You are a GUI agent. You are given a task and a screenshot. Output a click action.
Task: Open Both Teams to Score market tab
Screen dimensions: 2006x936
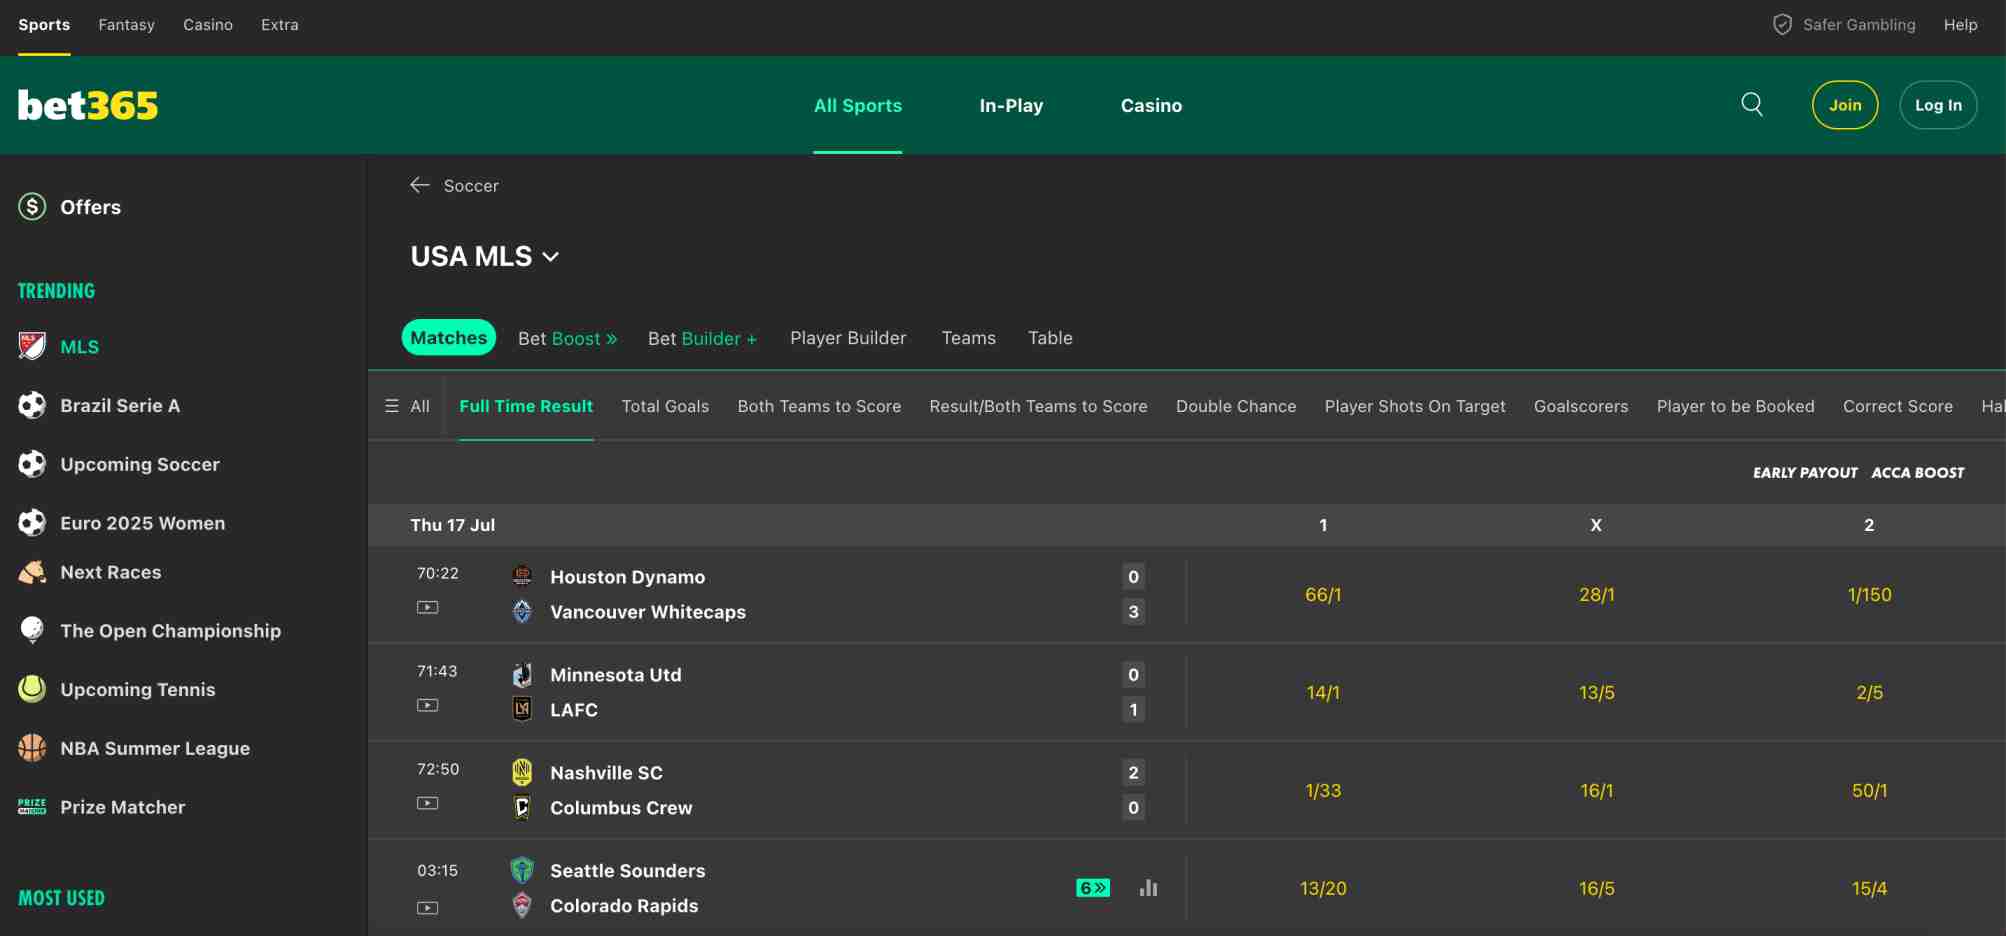click(819, 406)
